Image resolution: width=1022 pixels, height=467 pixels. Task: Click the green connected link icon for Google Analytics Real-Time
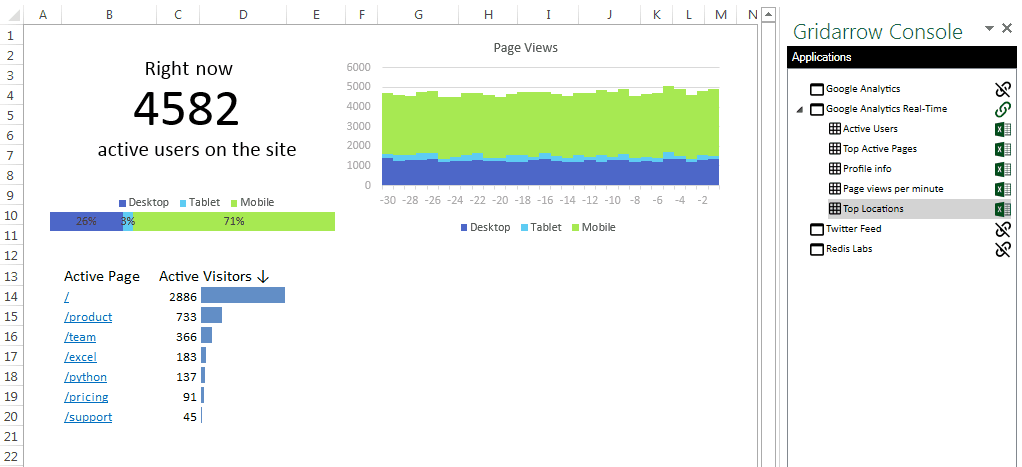1002,109
